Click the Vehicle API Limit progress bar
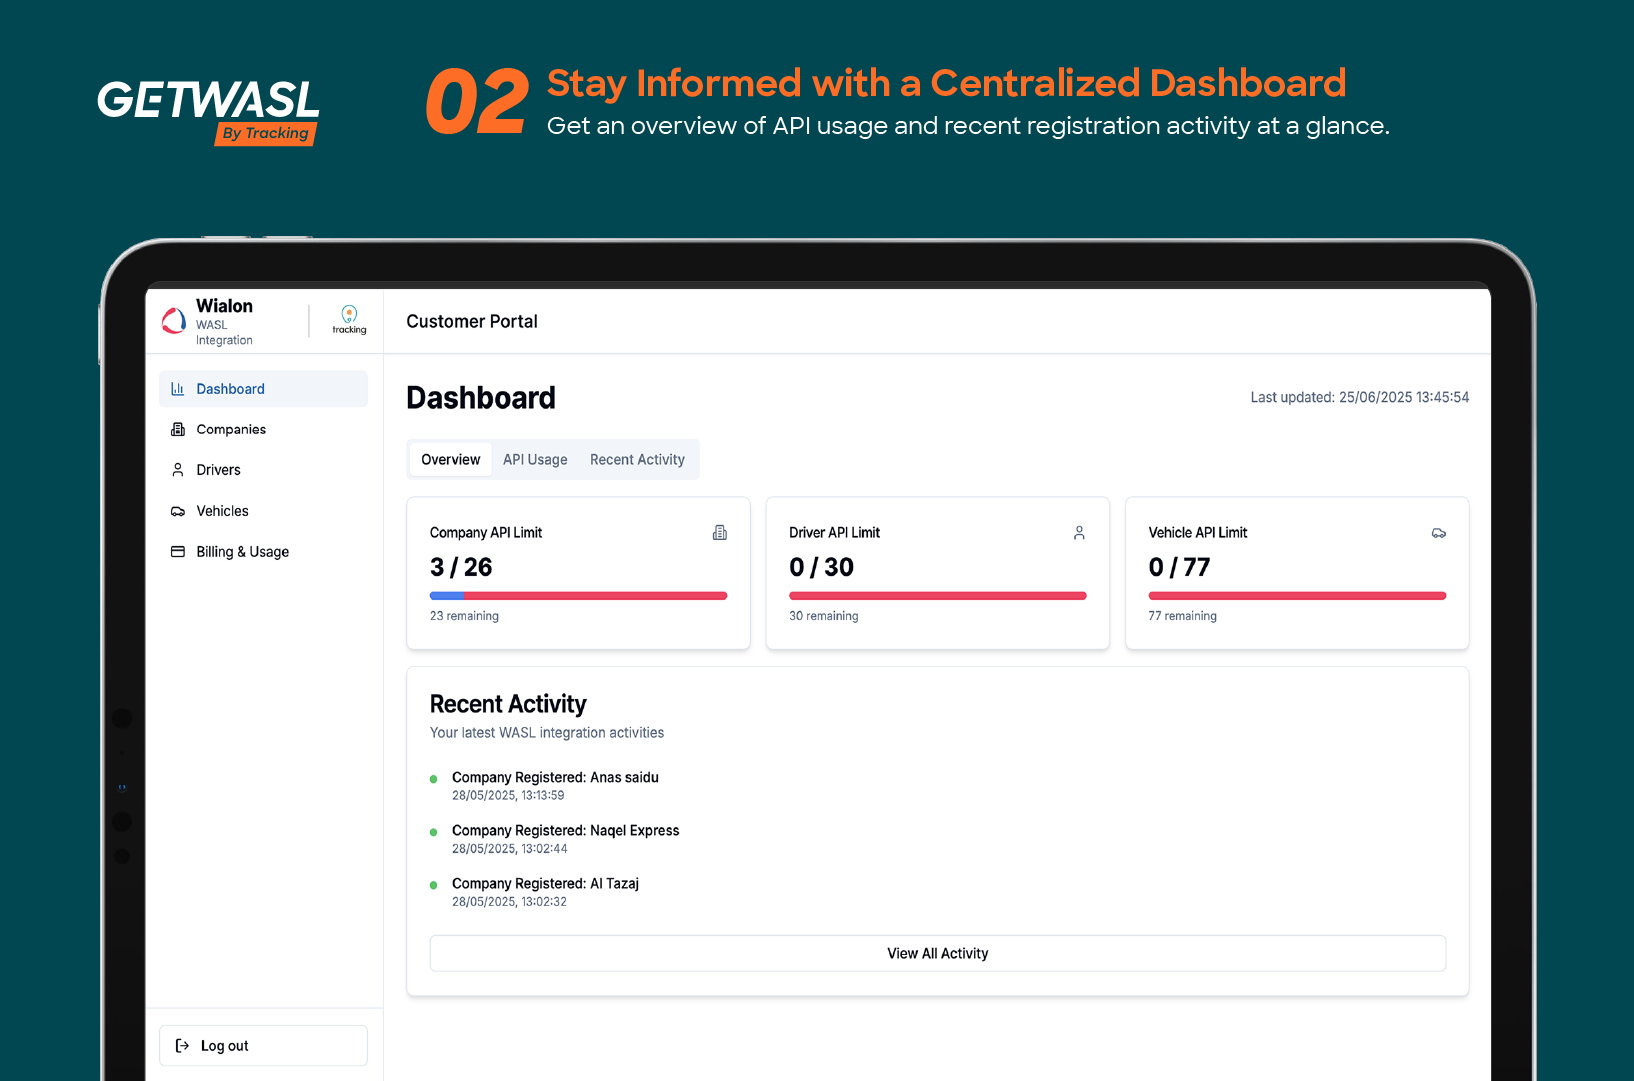 pyautogui.click(x=1297, y=596)
